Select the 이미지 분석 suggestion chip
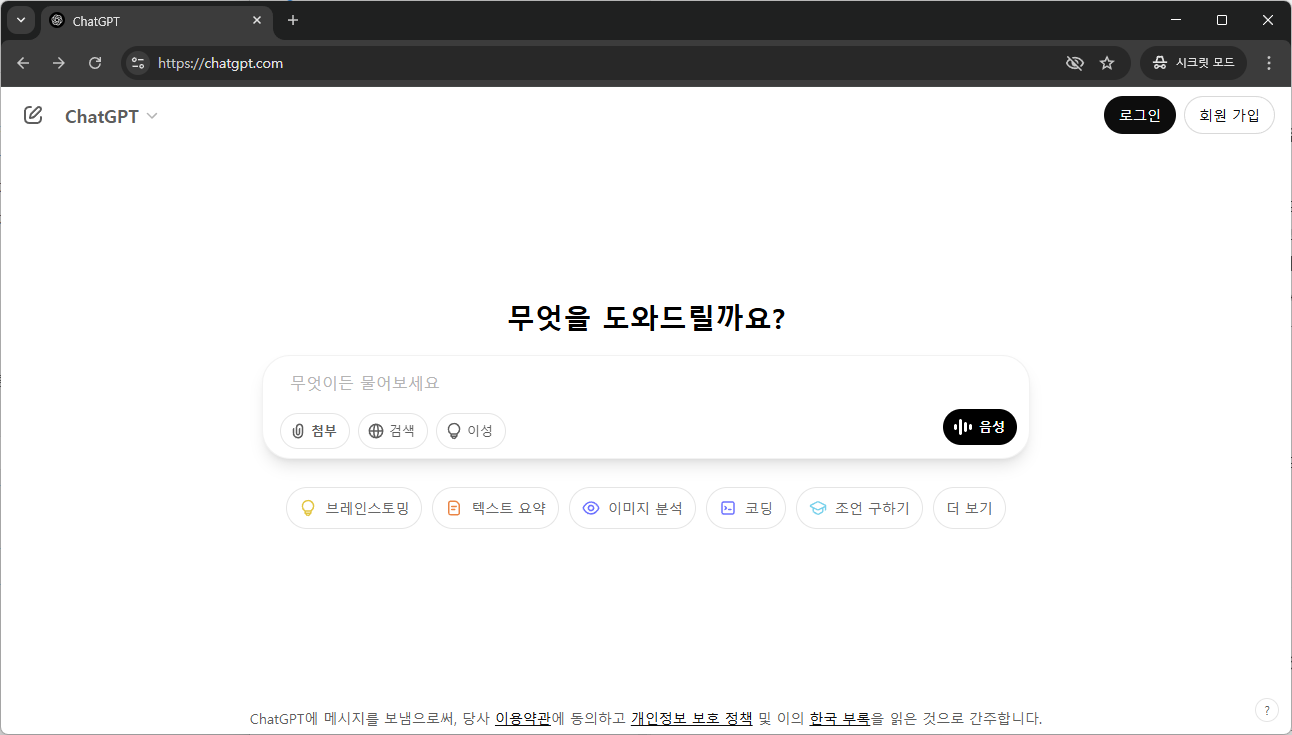This screenshot has width=1292, height=735. (632, 508)
